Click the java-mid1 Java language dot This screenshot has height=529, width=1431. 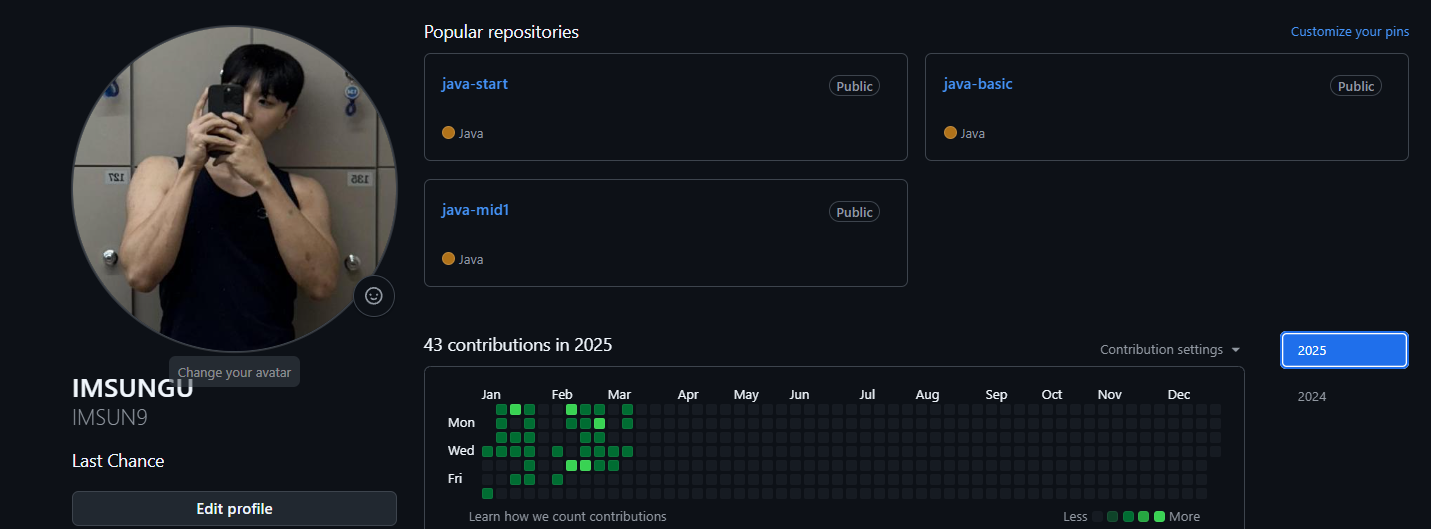(x=448, y=258)
